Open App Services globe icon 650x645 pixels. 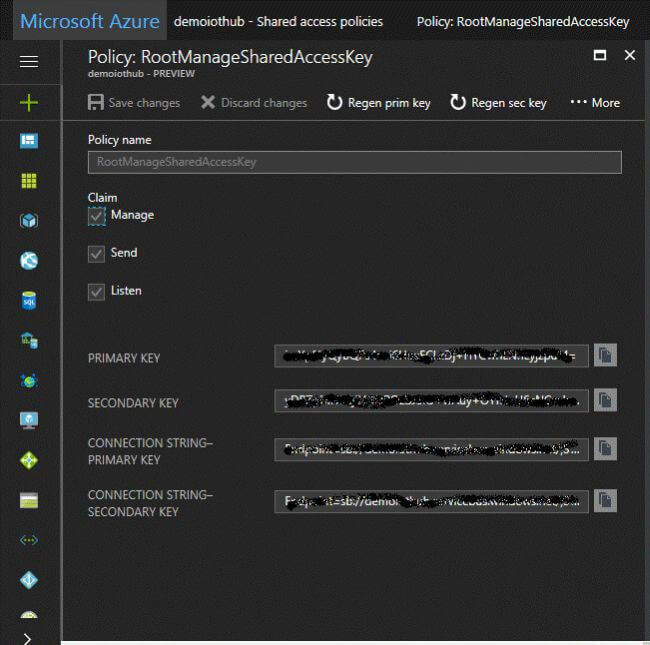[29, 261]
